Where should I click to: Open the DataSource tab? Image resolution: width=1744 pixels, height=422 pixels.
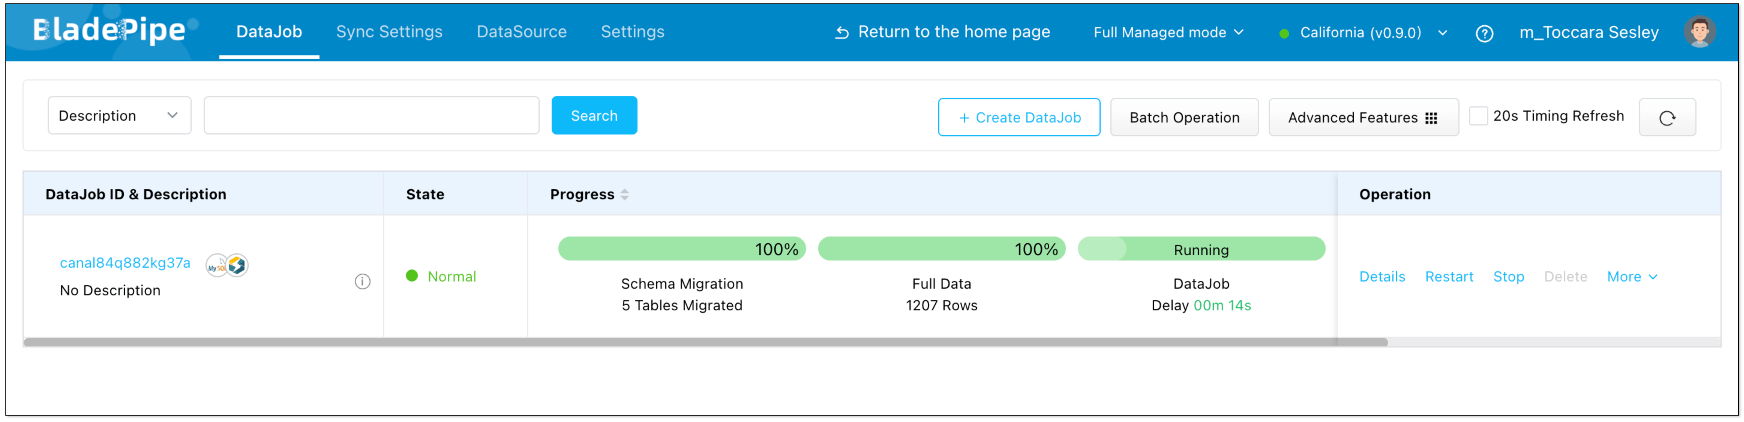pyautogui.click(x=521, y=32)
